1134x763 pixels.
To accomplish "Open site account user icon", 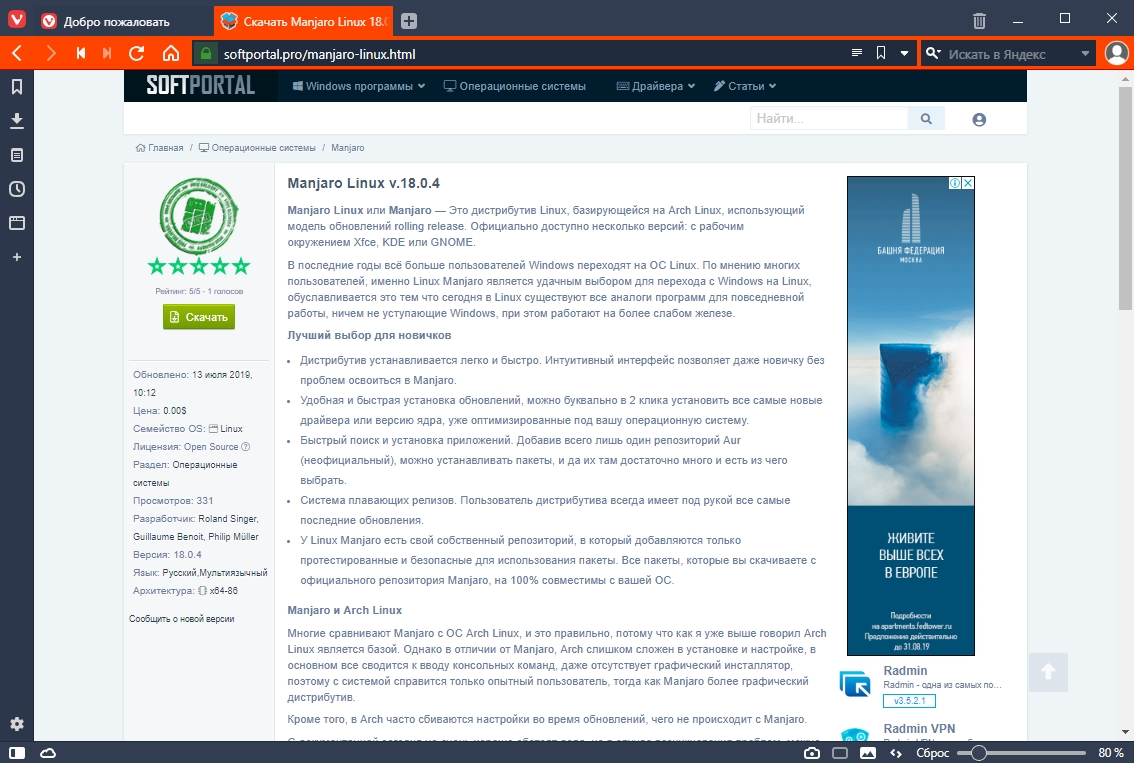I will (x=979, y=119).
